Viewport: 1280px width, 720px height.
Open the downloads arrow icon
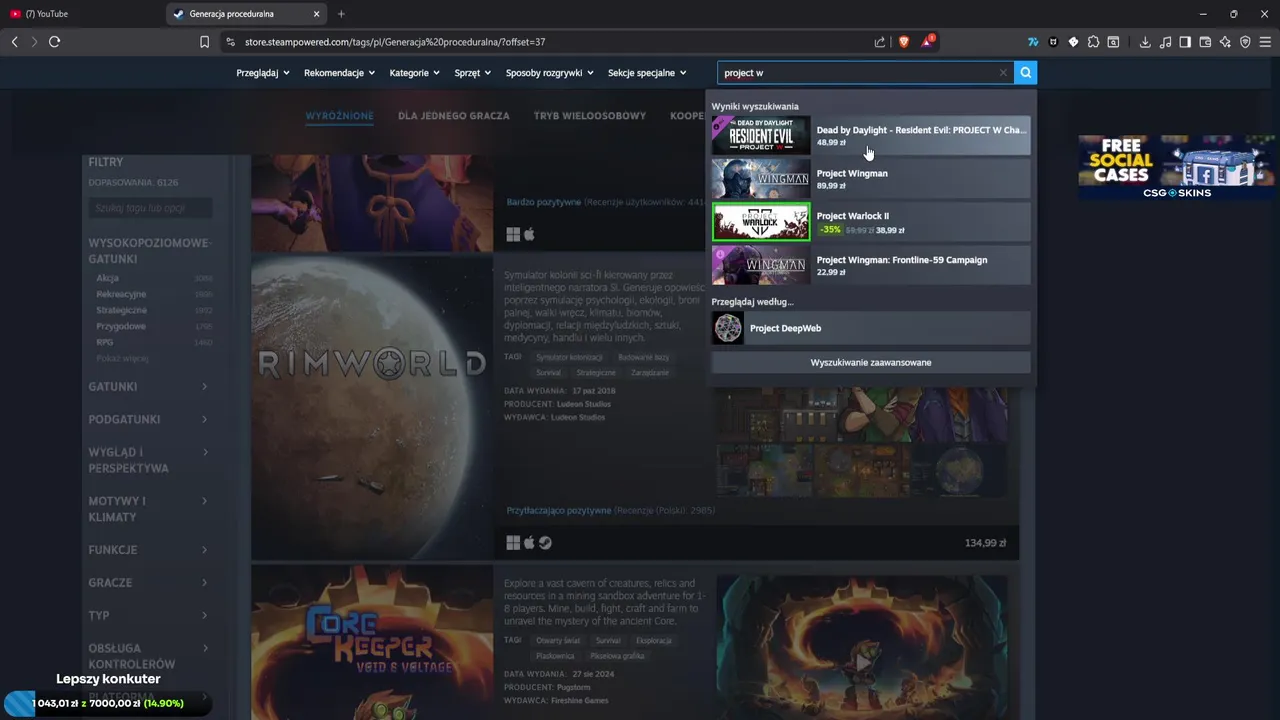point(1145,42)
